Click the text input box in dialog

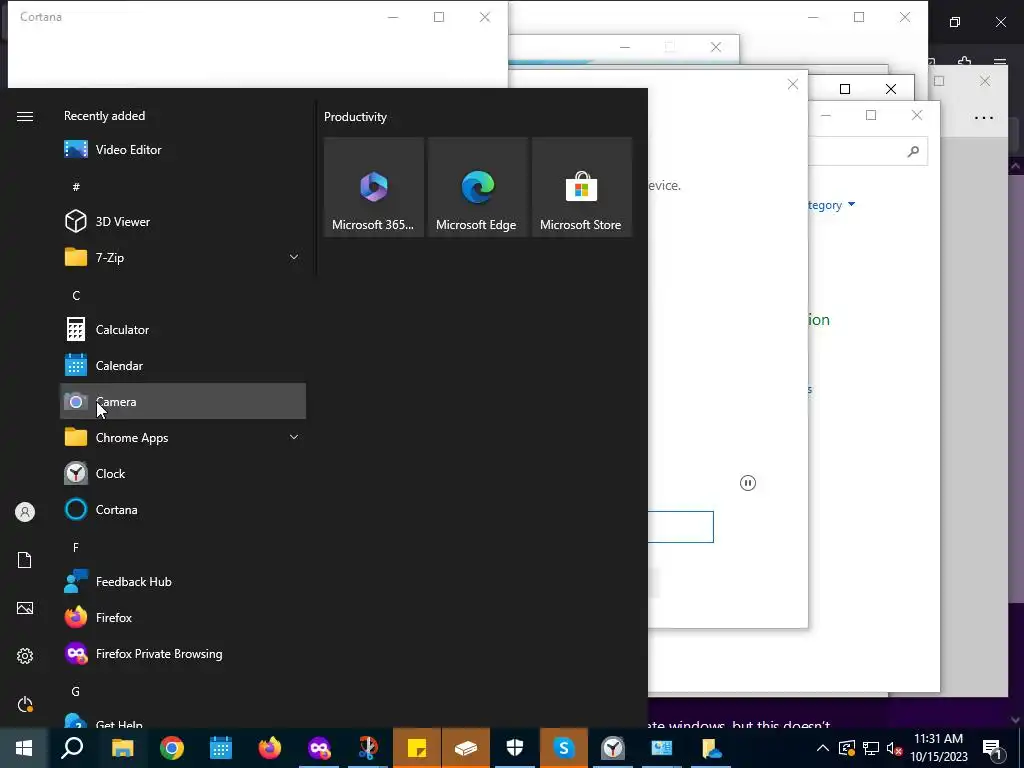click(x=680, y=527)
